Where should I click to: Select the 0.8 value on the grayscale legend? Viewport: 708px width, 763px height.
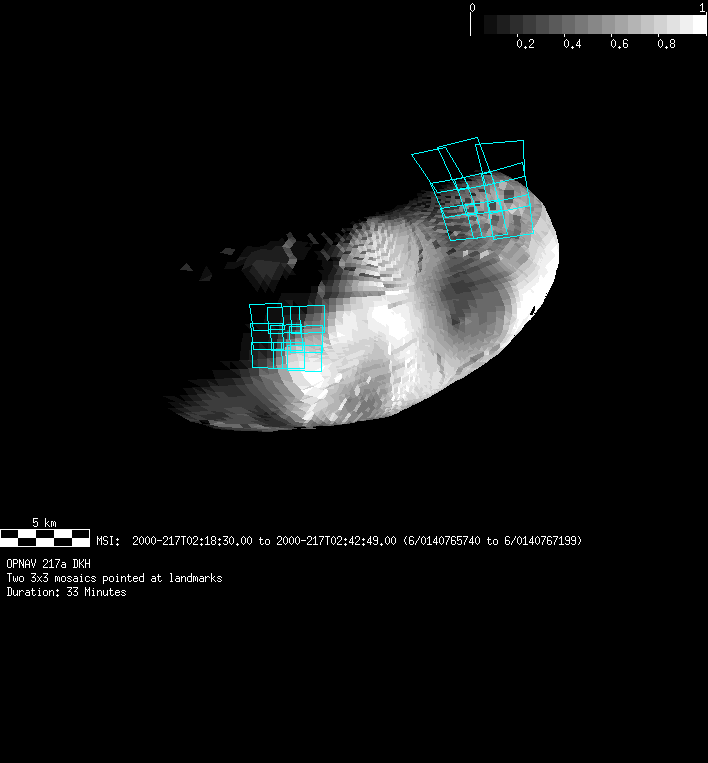(x=666, y=44)
